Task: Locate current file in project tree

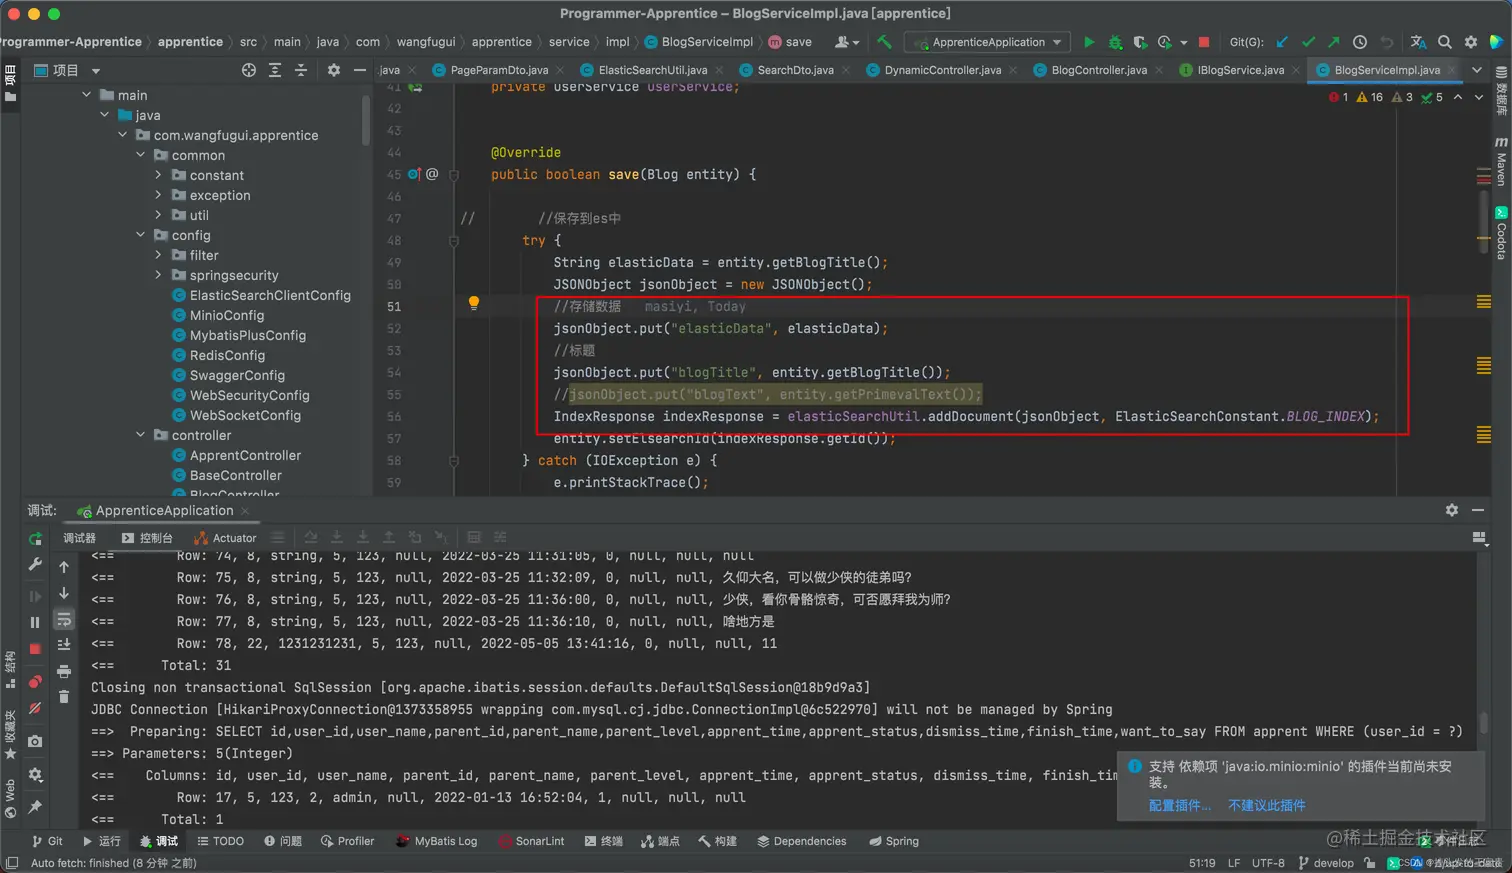Action: 249,70
